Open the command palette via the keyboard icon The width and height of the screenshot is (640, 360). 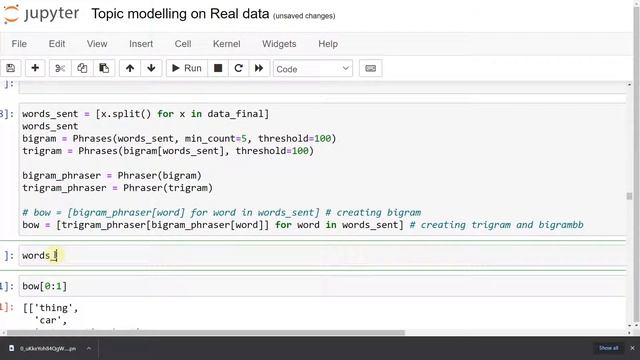pyautogui.click(x=371, y=68)
